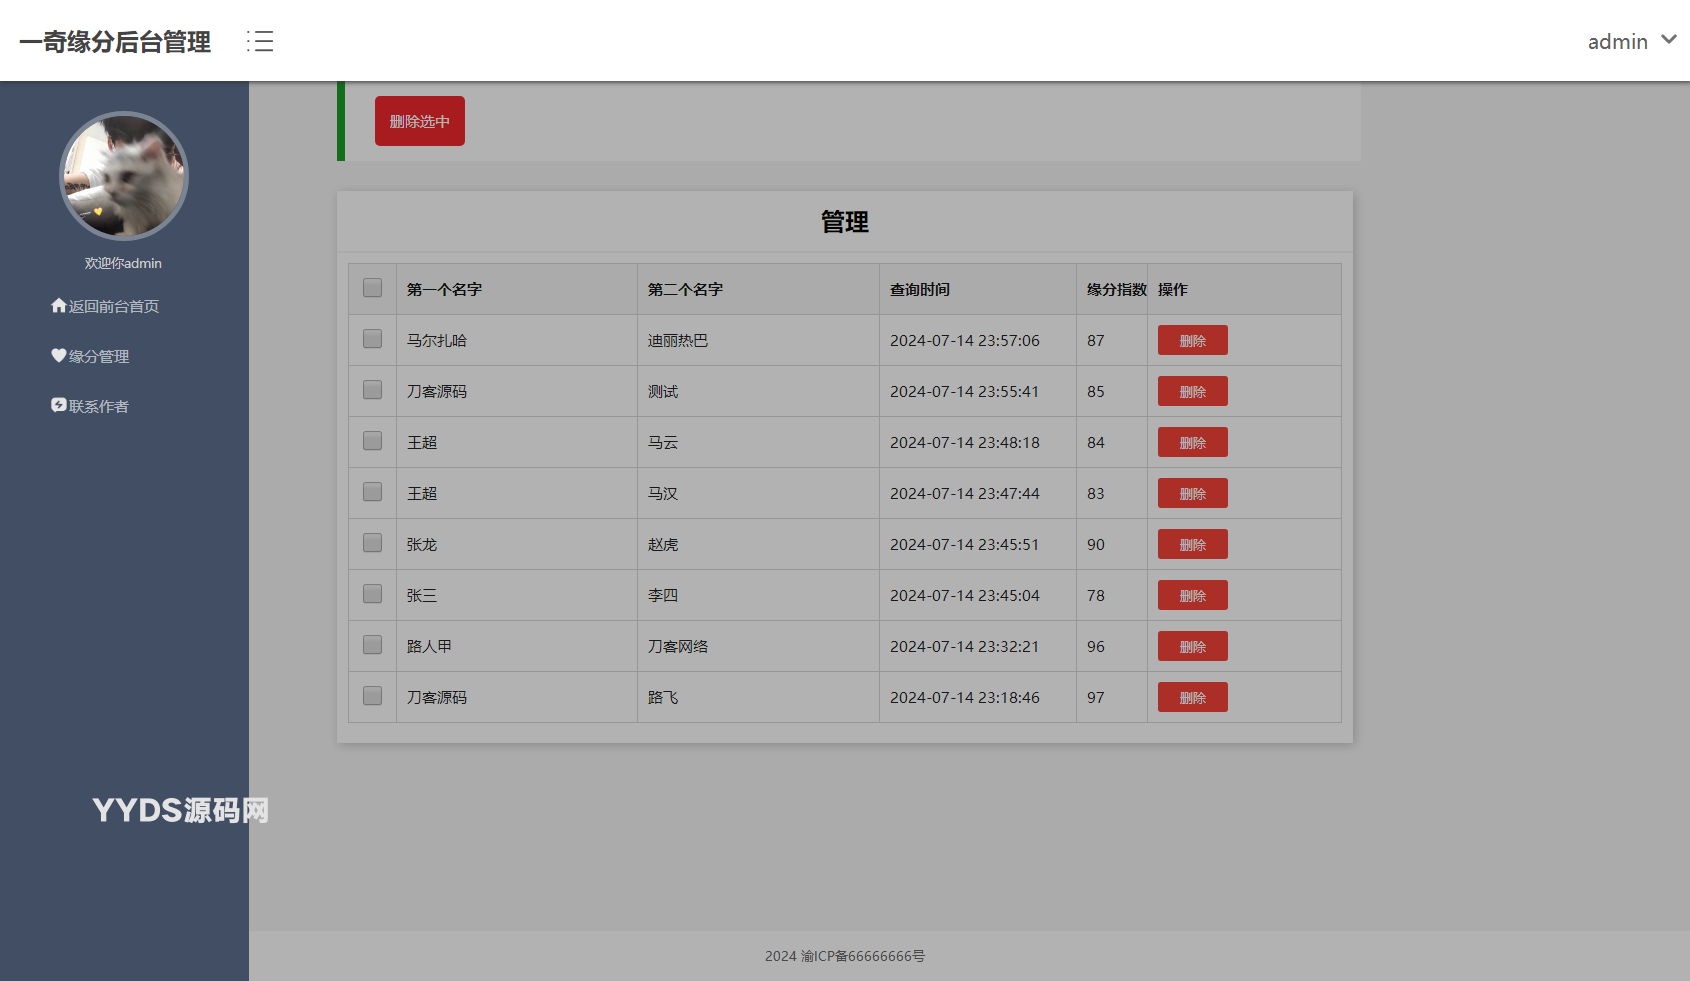1690x981 pixels.
Task: Click the home icon beside 返回前台首页
Action: pyautogui.click(x=59, y=306)
